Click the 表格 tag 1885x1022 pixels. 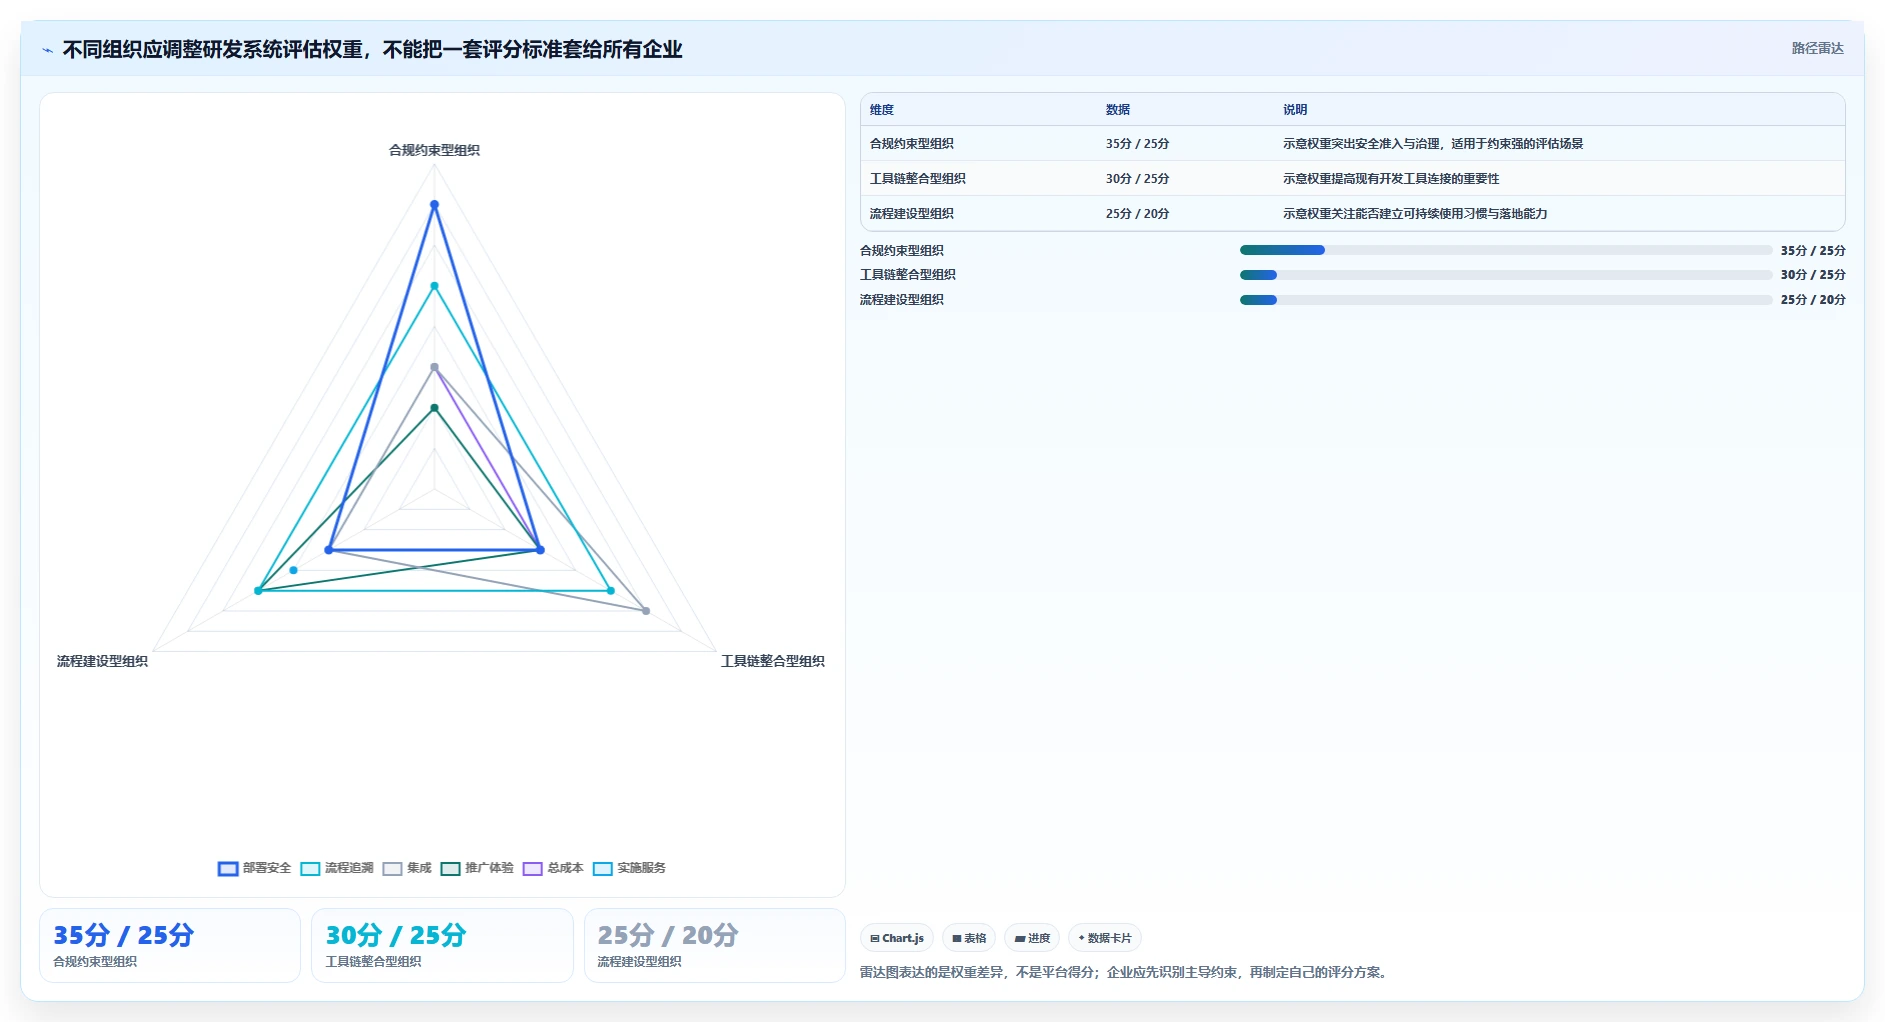pos(969,938)
